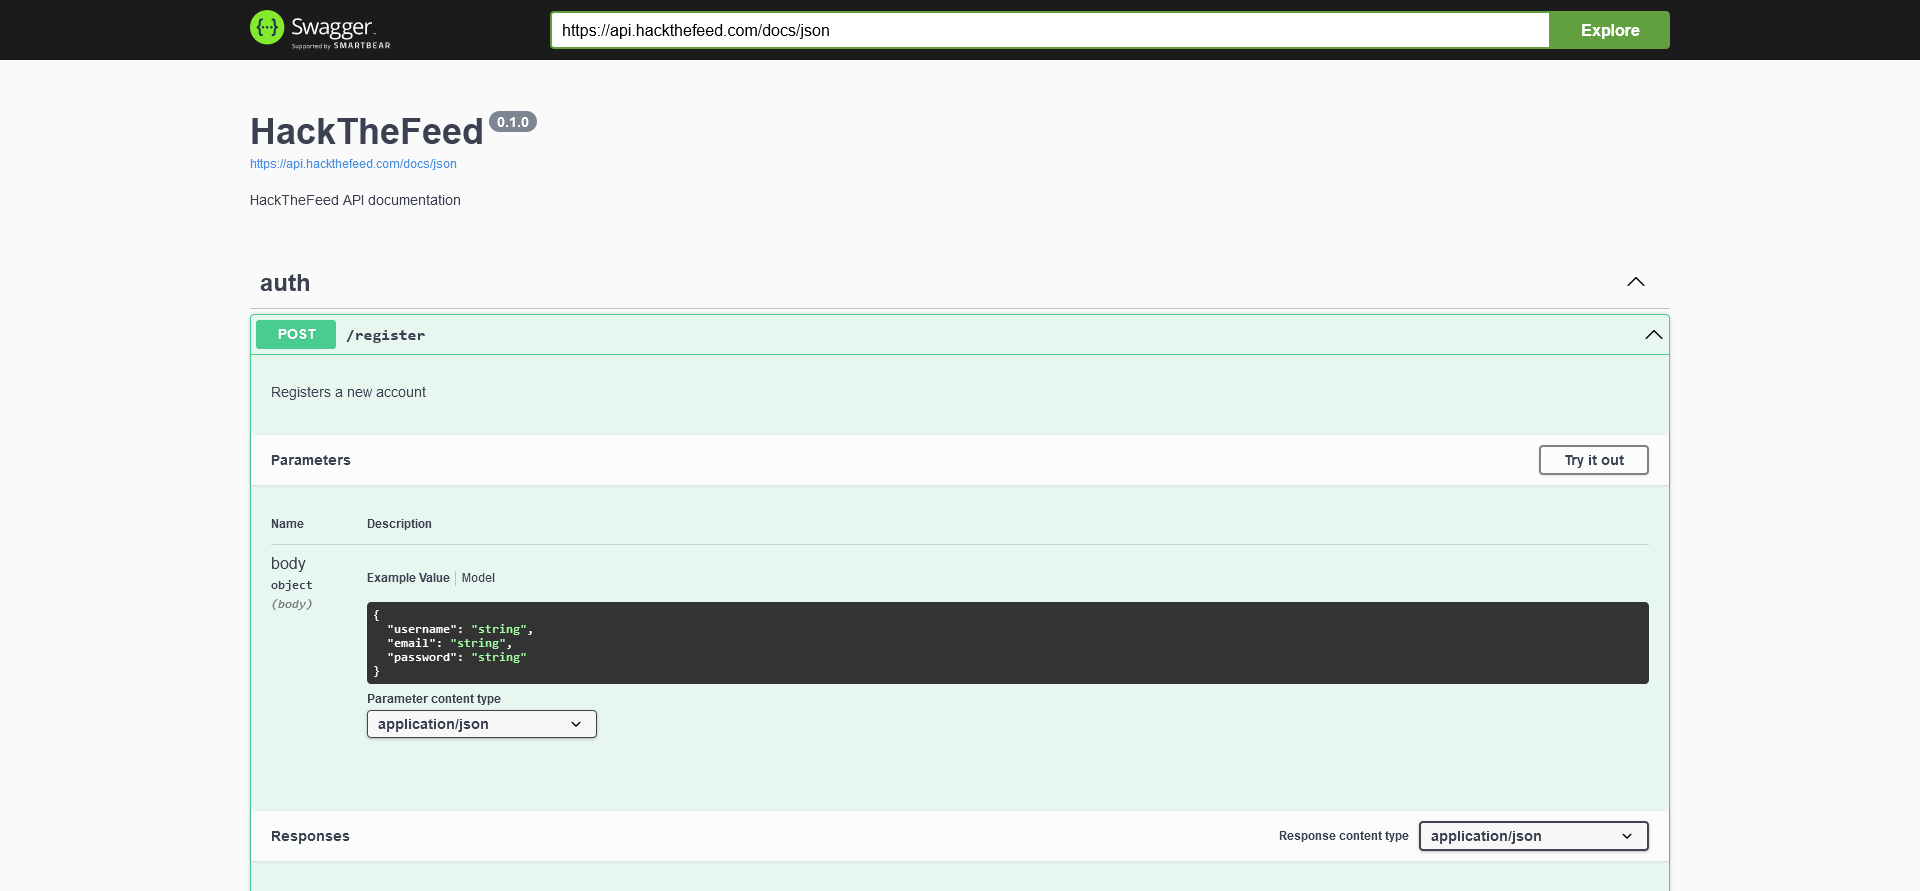Click the 'HackTheFeed API documentation' text
The width and height of the screenshot is (1920, 891).
[355, 200]
